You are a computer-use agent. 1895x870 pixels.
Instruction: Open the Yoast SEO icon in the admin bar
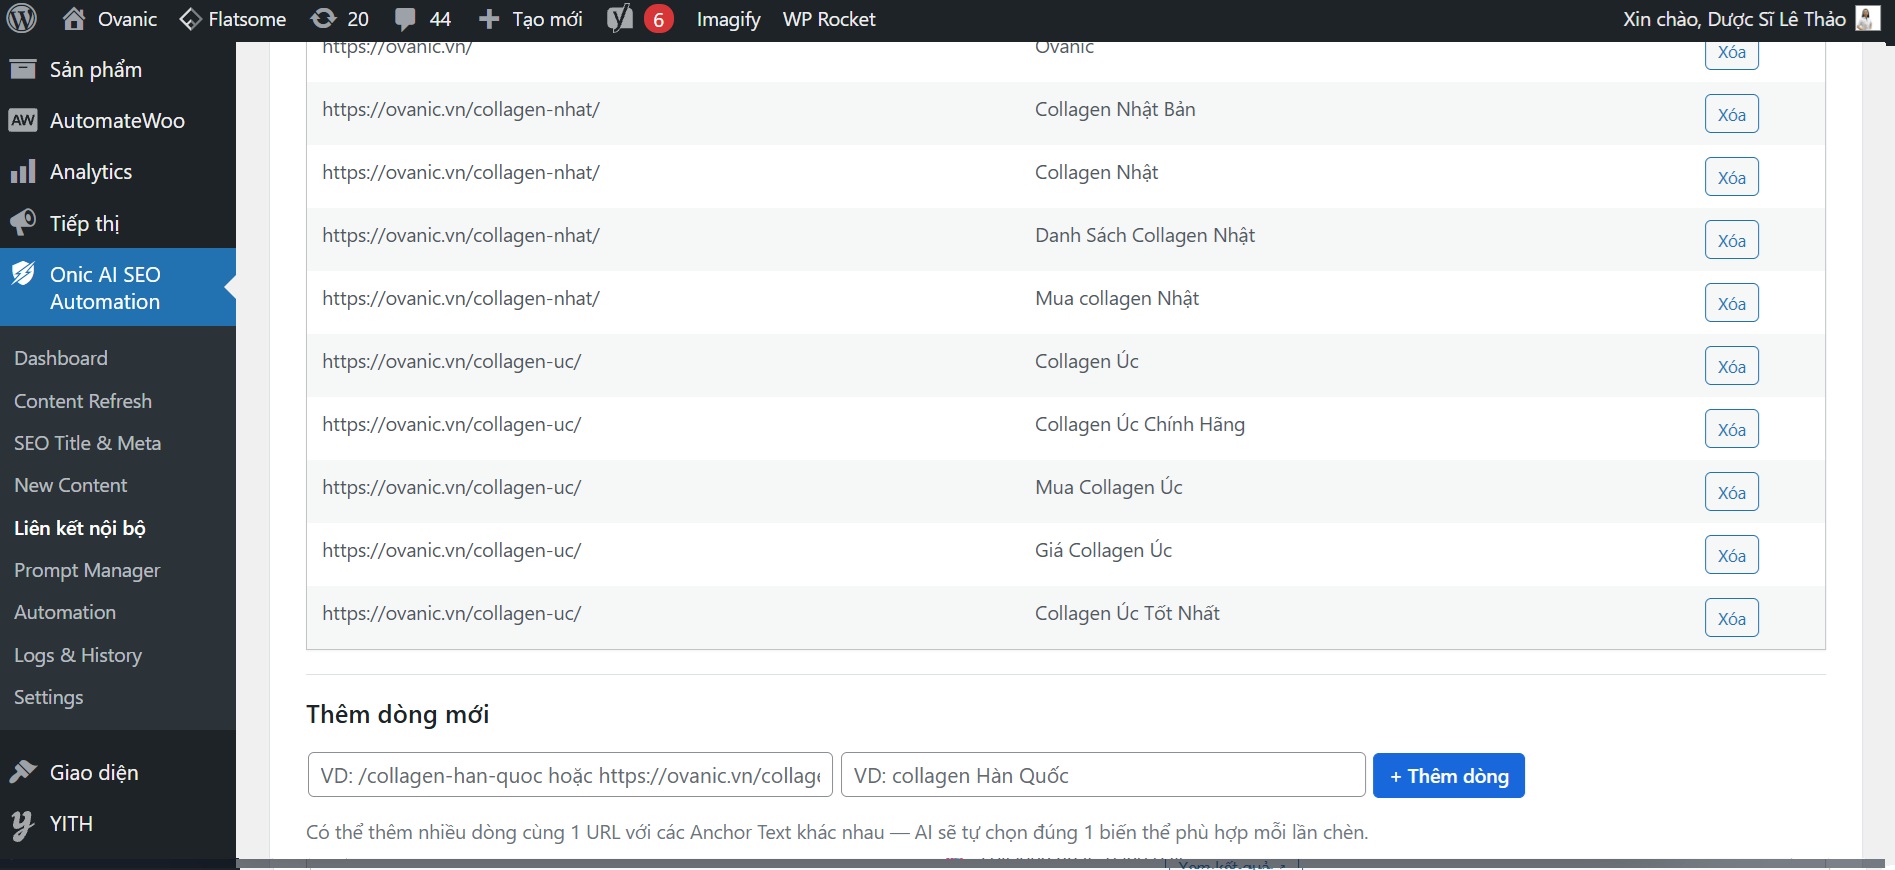[x=620, y=19]
